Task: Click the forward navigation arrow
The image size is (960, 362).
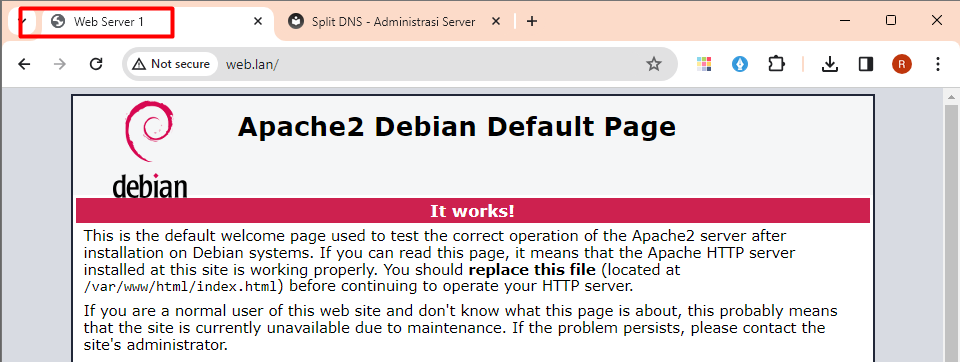Action: 60,64
